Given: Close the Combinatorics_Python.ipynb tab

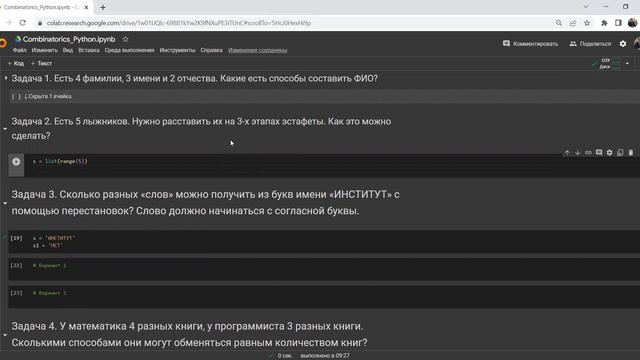Looking at the screenshot, I should tap(86, 7).
